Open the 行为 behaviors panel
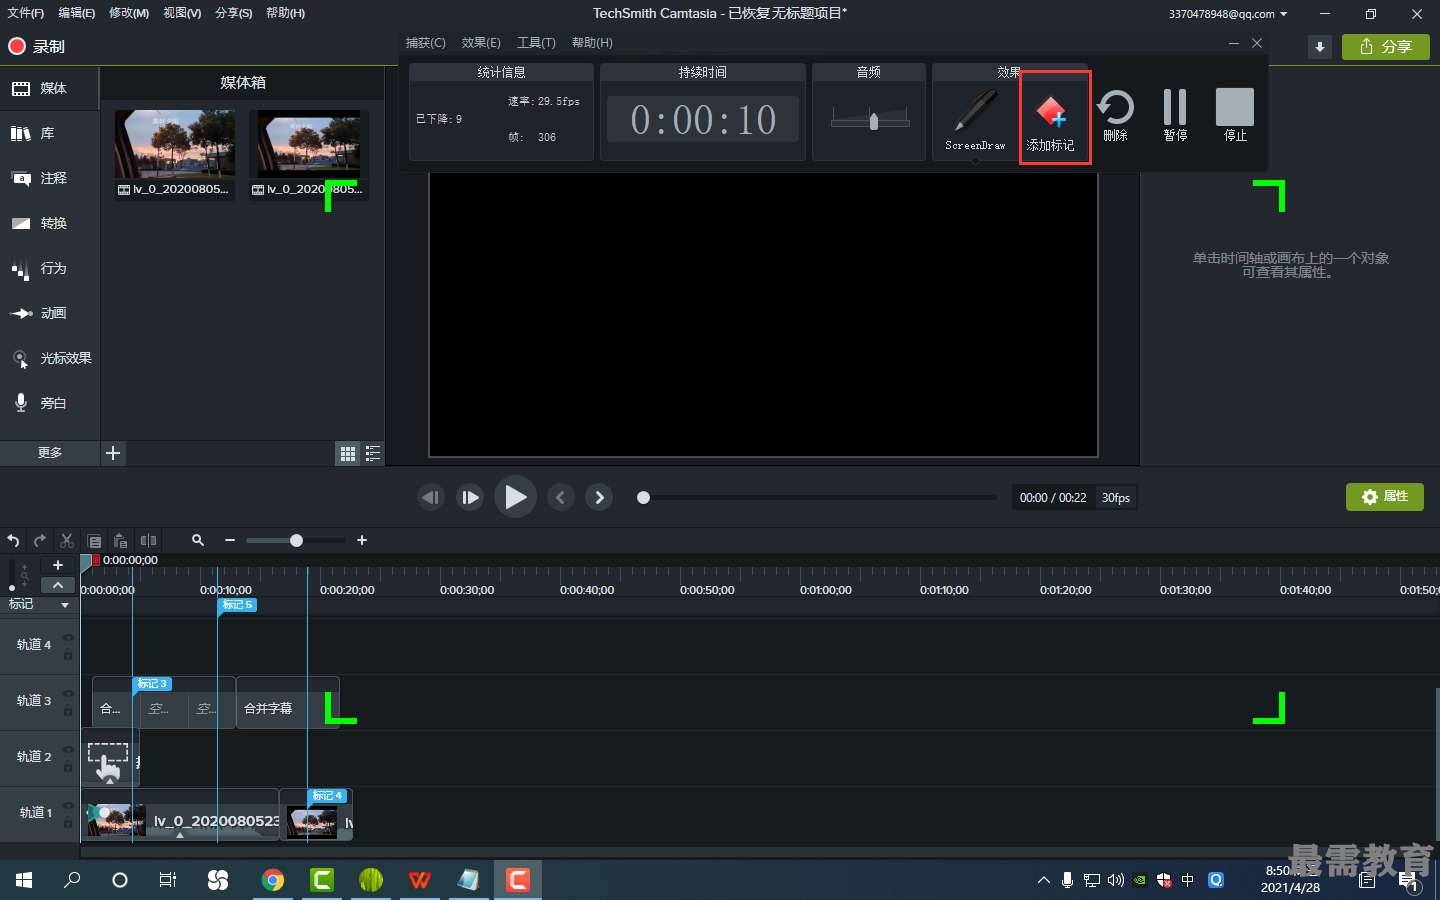Screen dimensions: 1440x900 point(50,268)
